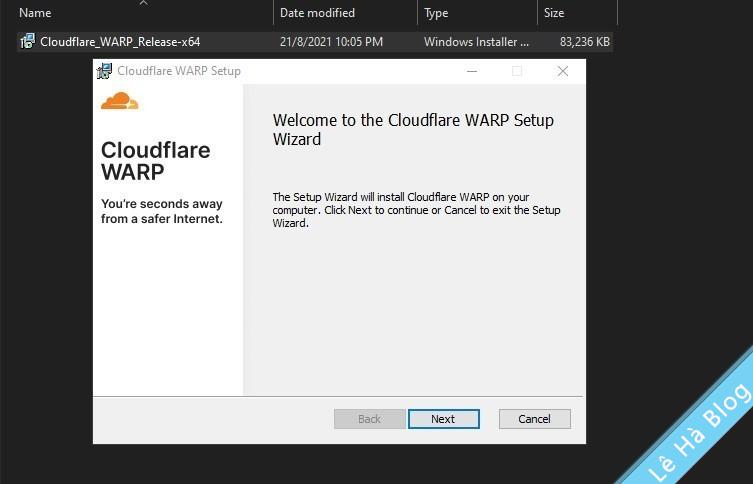Screen dimensions: 753x484
Task: Select the Cloudflare_WARP_Release-x64 file icon
Action: pyautogui.click(x=28, y=42)
